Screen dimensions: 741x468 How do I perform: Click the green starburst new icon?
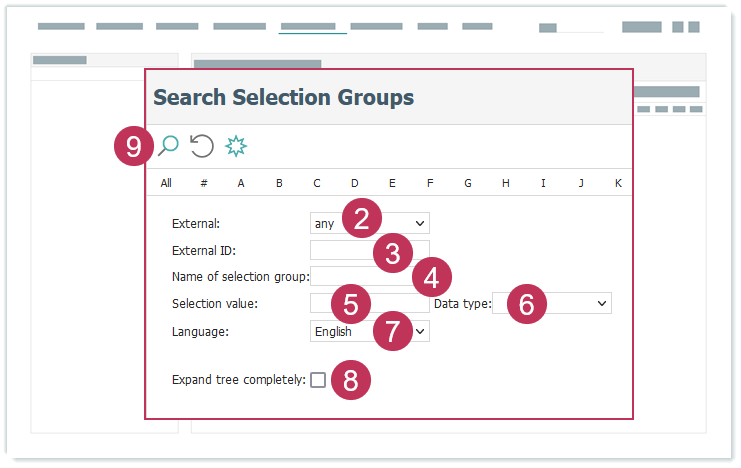(x=236, y=146)
